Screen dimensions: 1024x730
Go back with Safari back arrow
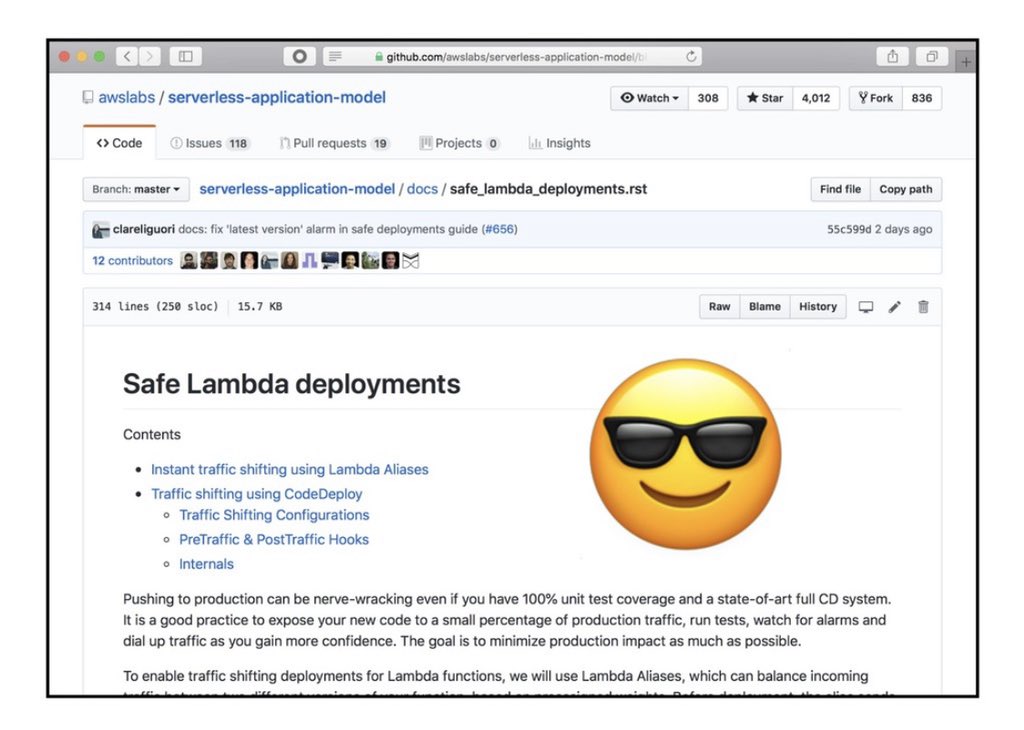(x=127, y=57)
